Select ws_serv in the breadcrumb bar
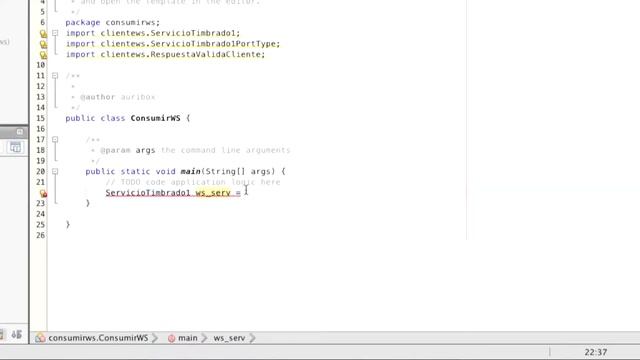 229,338
